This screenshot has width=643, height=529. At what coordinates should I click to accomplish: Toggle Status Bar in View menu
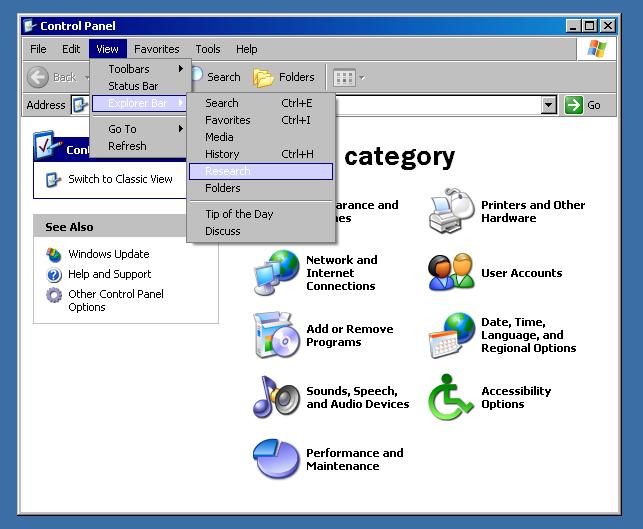140,86
